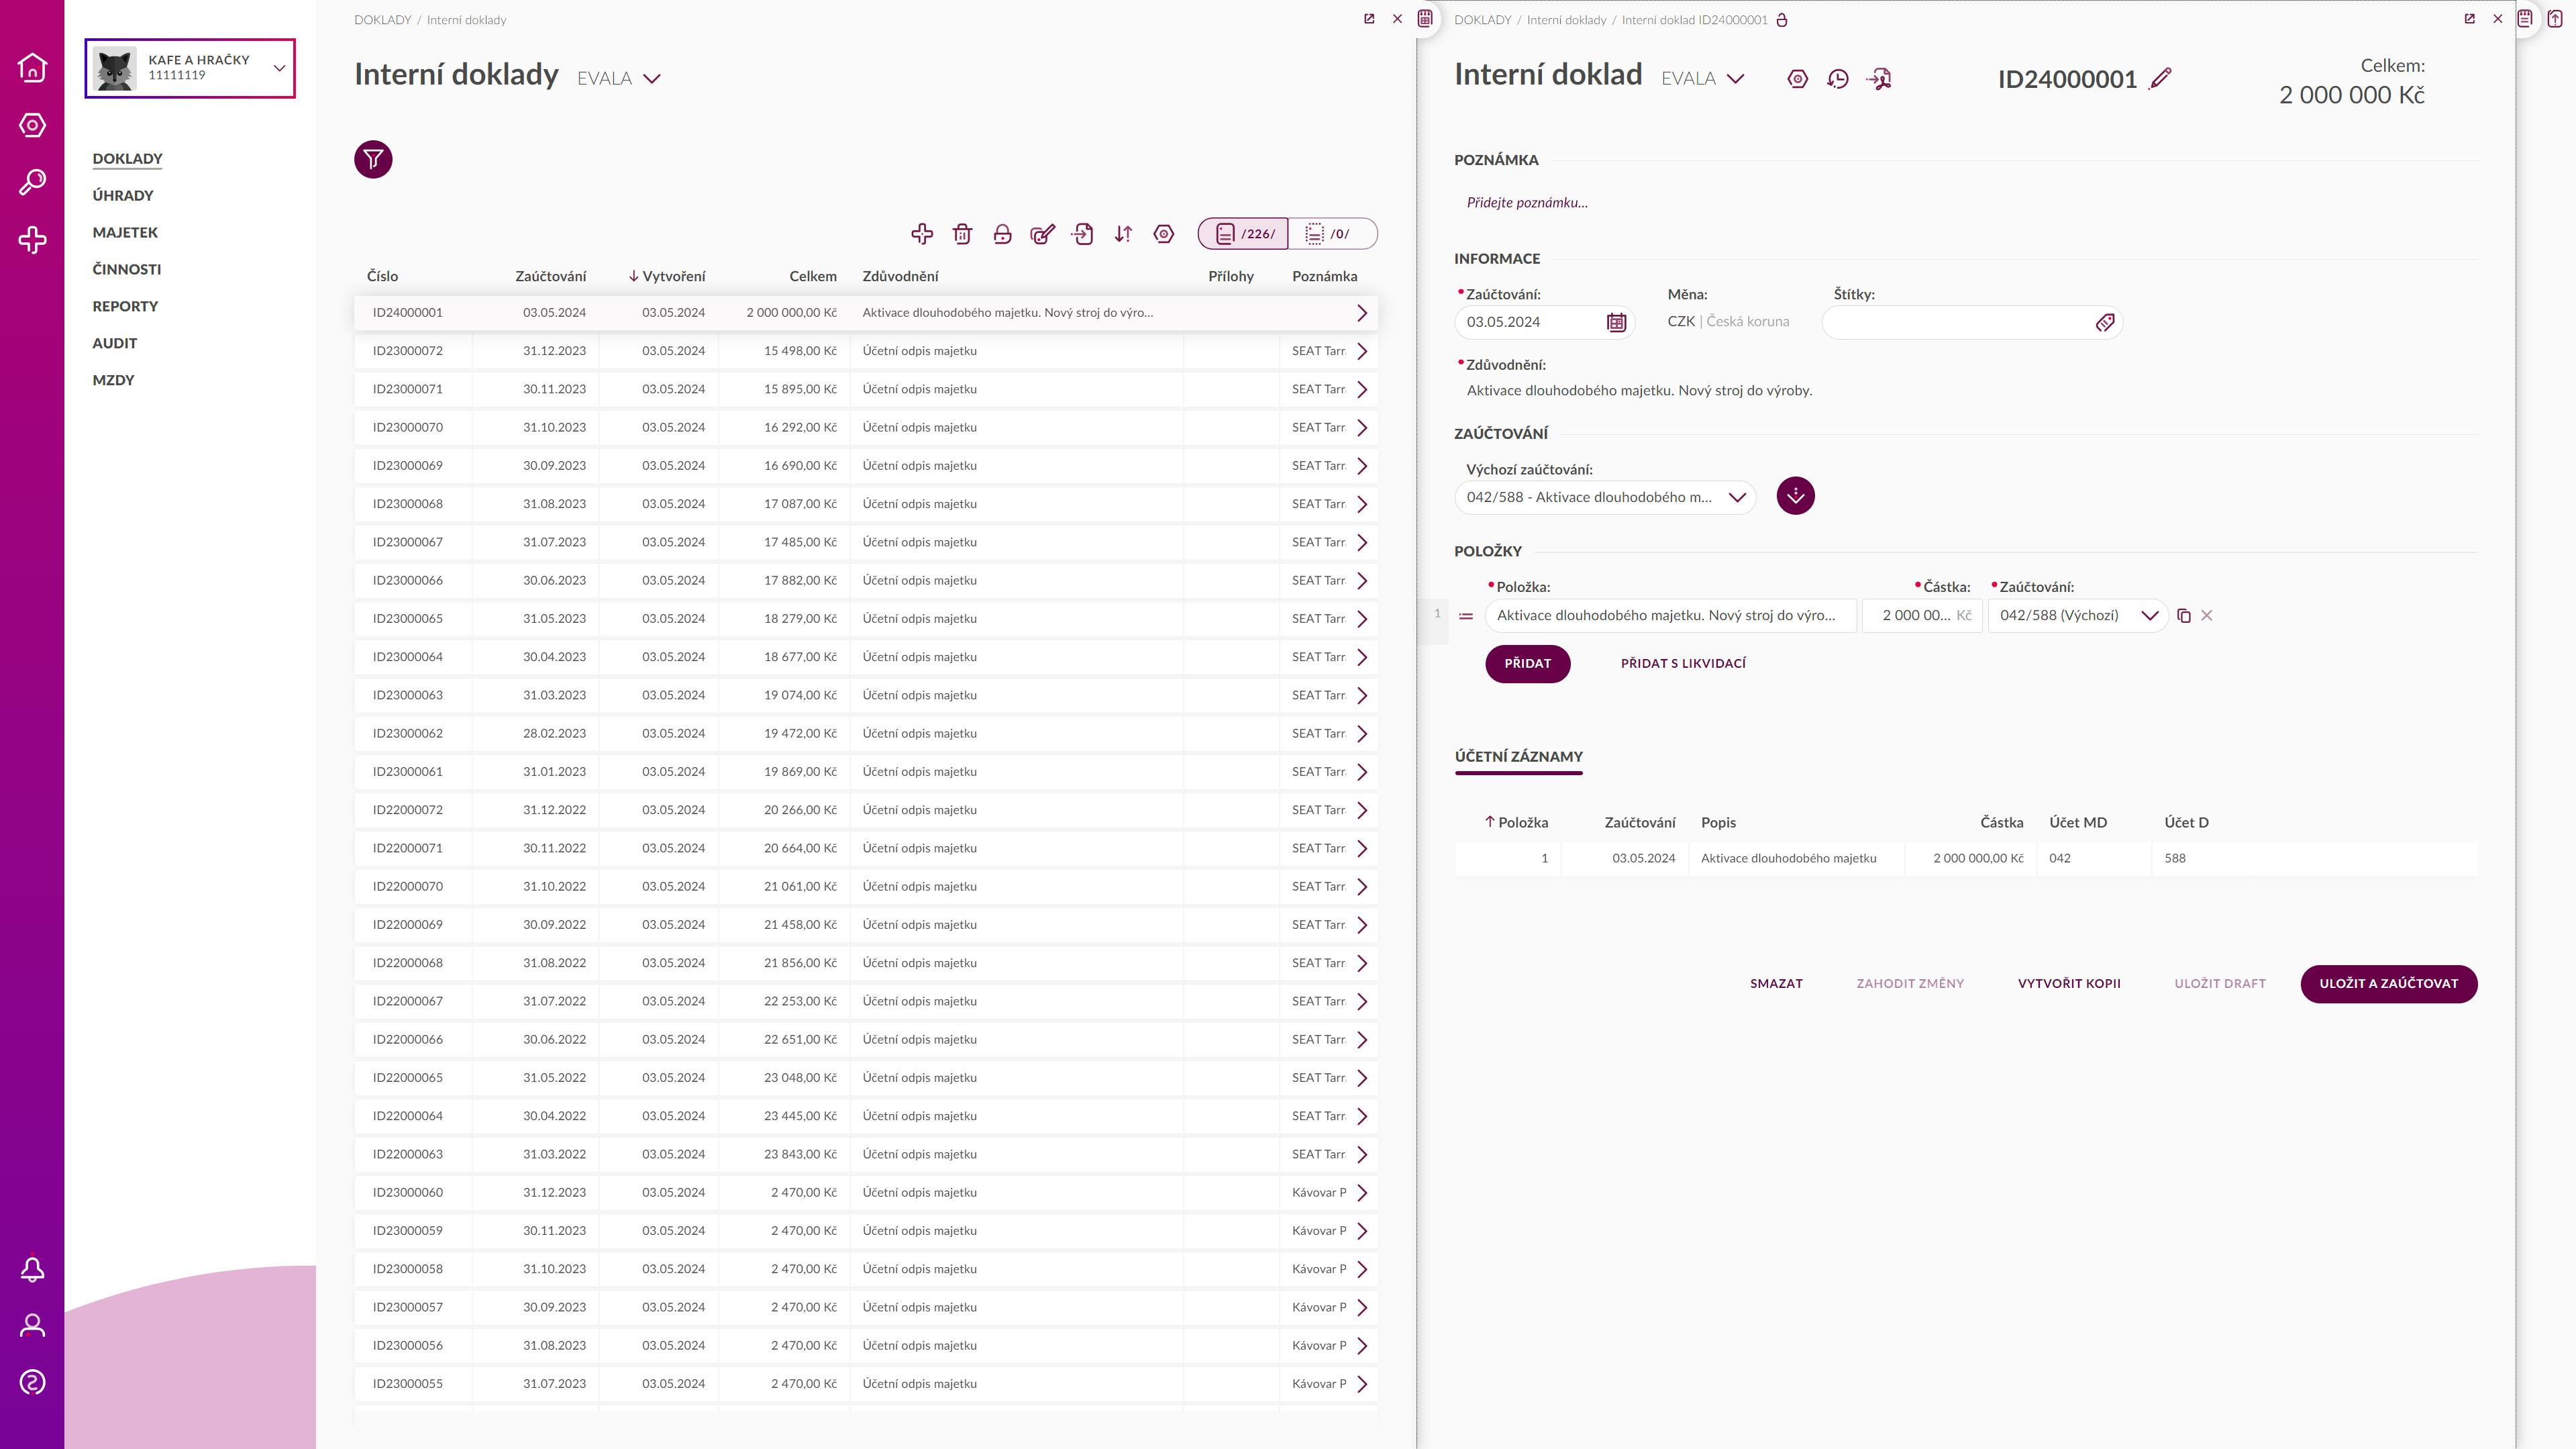Click the lock icon in list toolbar
The height and width of the screenshot is (1449, 2576).
coord(1002,234)
